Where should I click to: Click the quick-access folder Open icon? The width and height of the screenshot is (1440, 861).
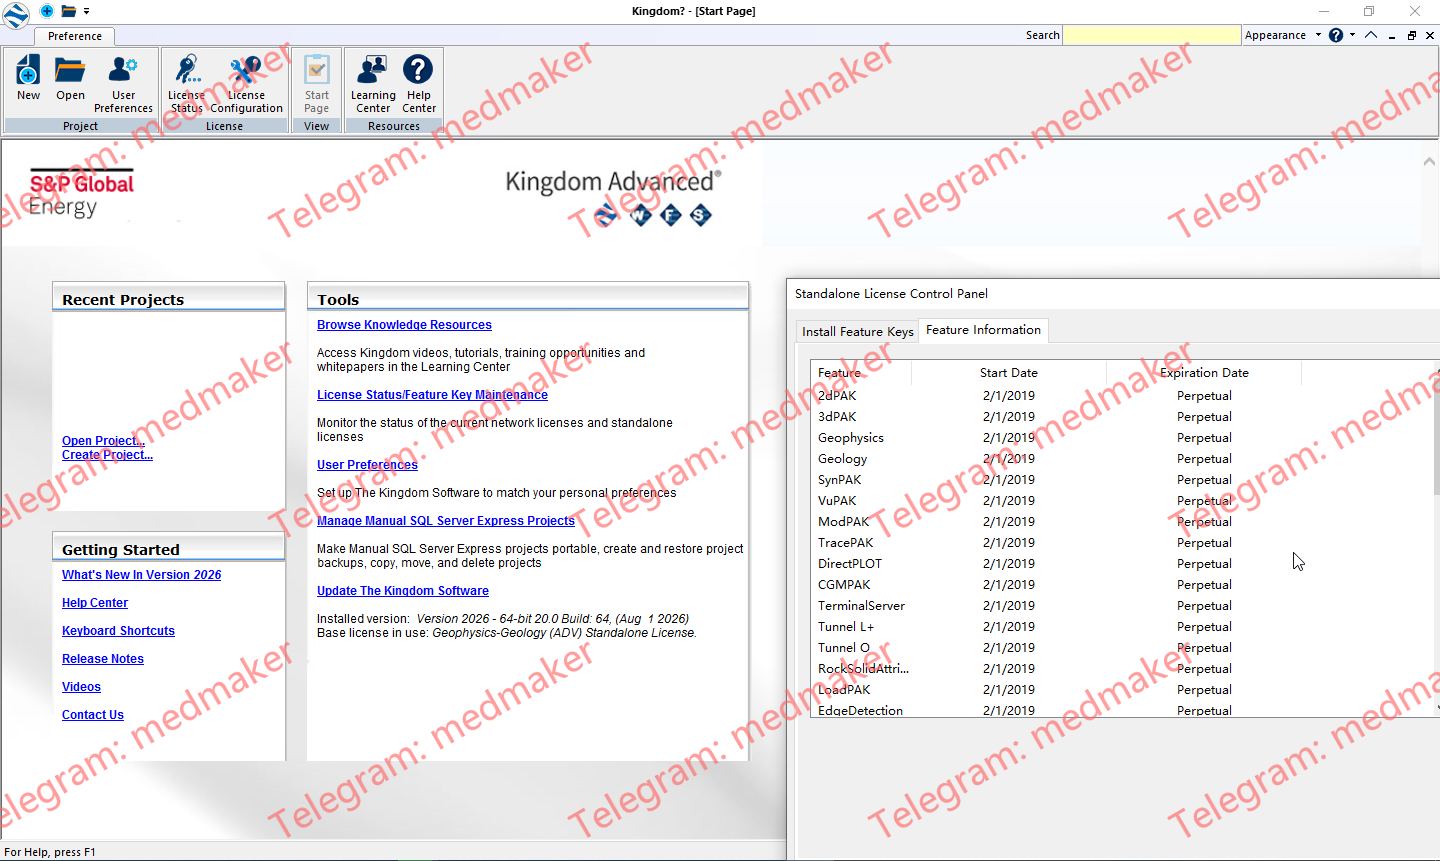point(69,11)
